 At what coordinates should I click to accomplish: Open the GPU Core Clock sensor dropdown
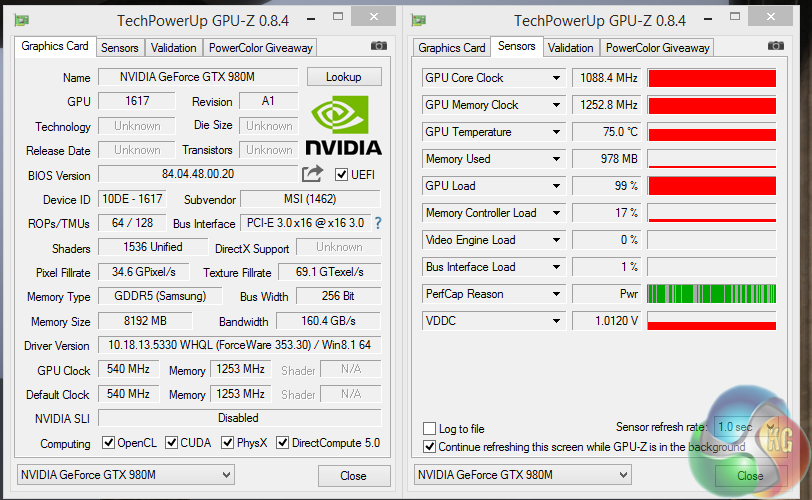pos(557,78)
